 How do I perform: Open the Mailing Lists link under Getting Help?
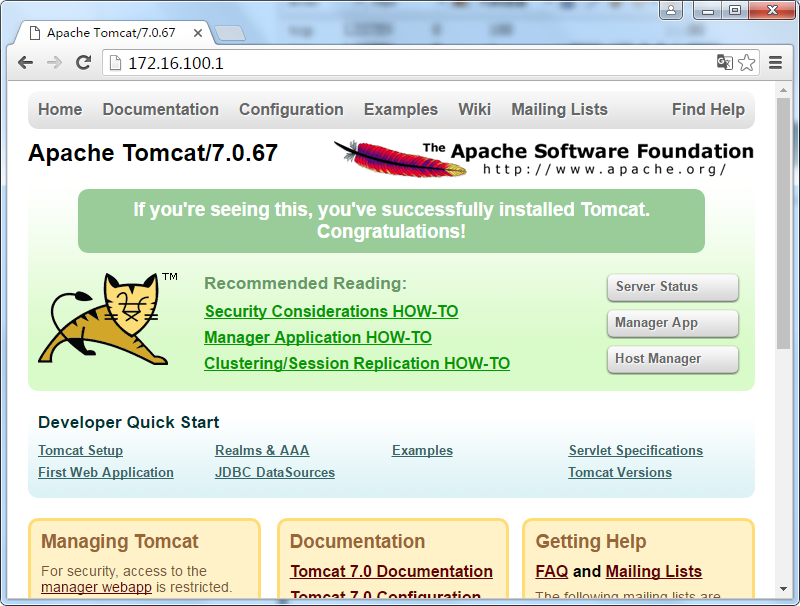(x=654, y=571)
